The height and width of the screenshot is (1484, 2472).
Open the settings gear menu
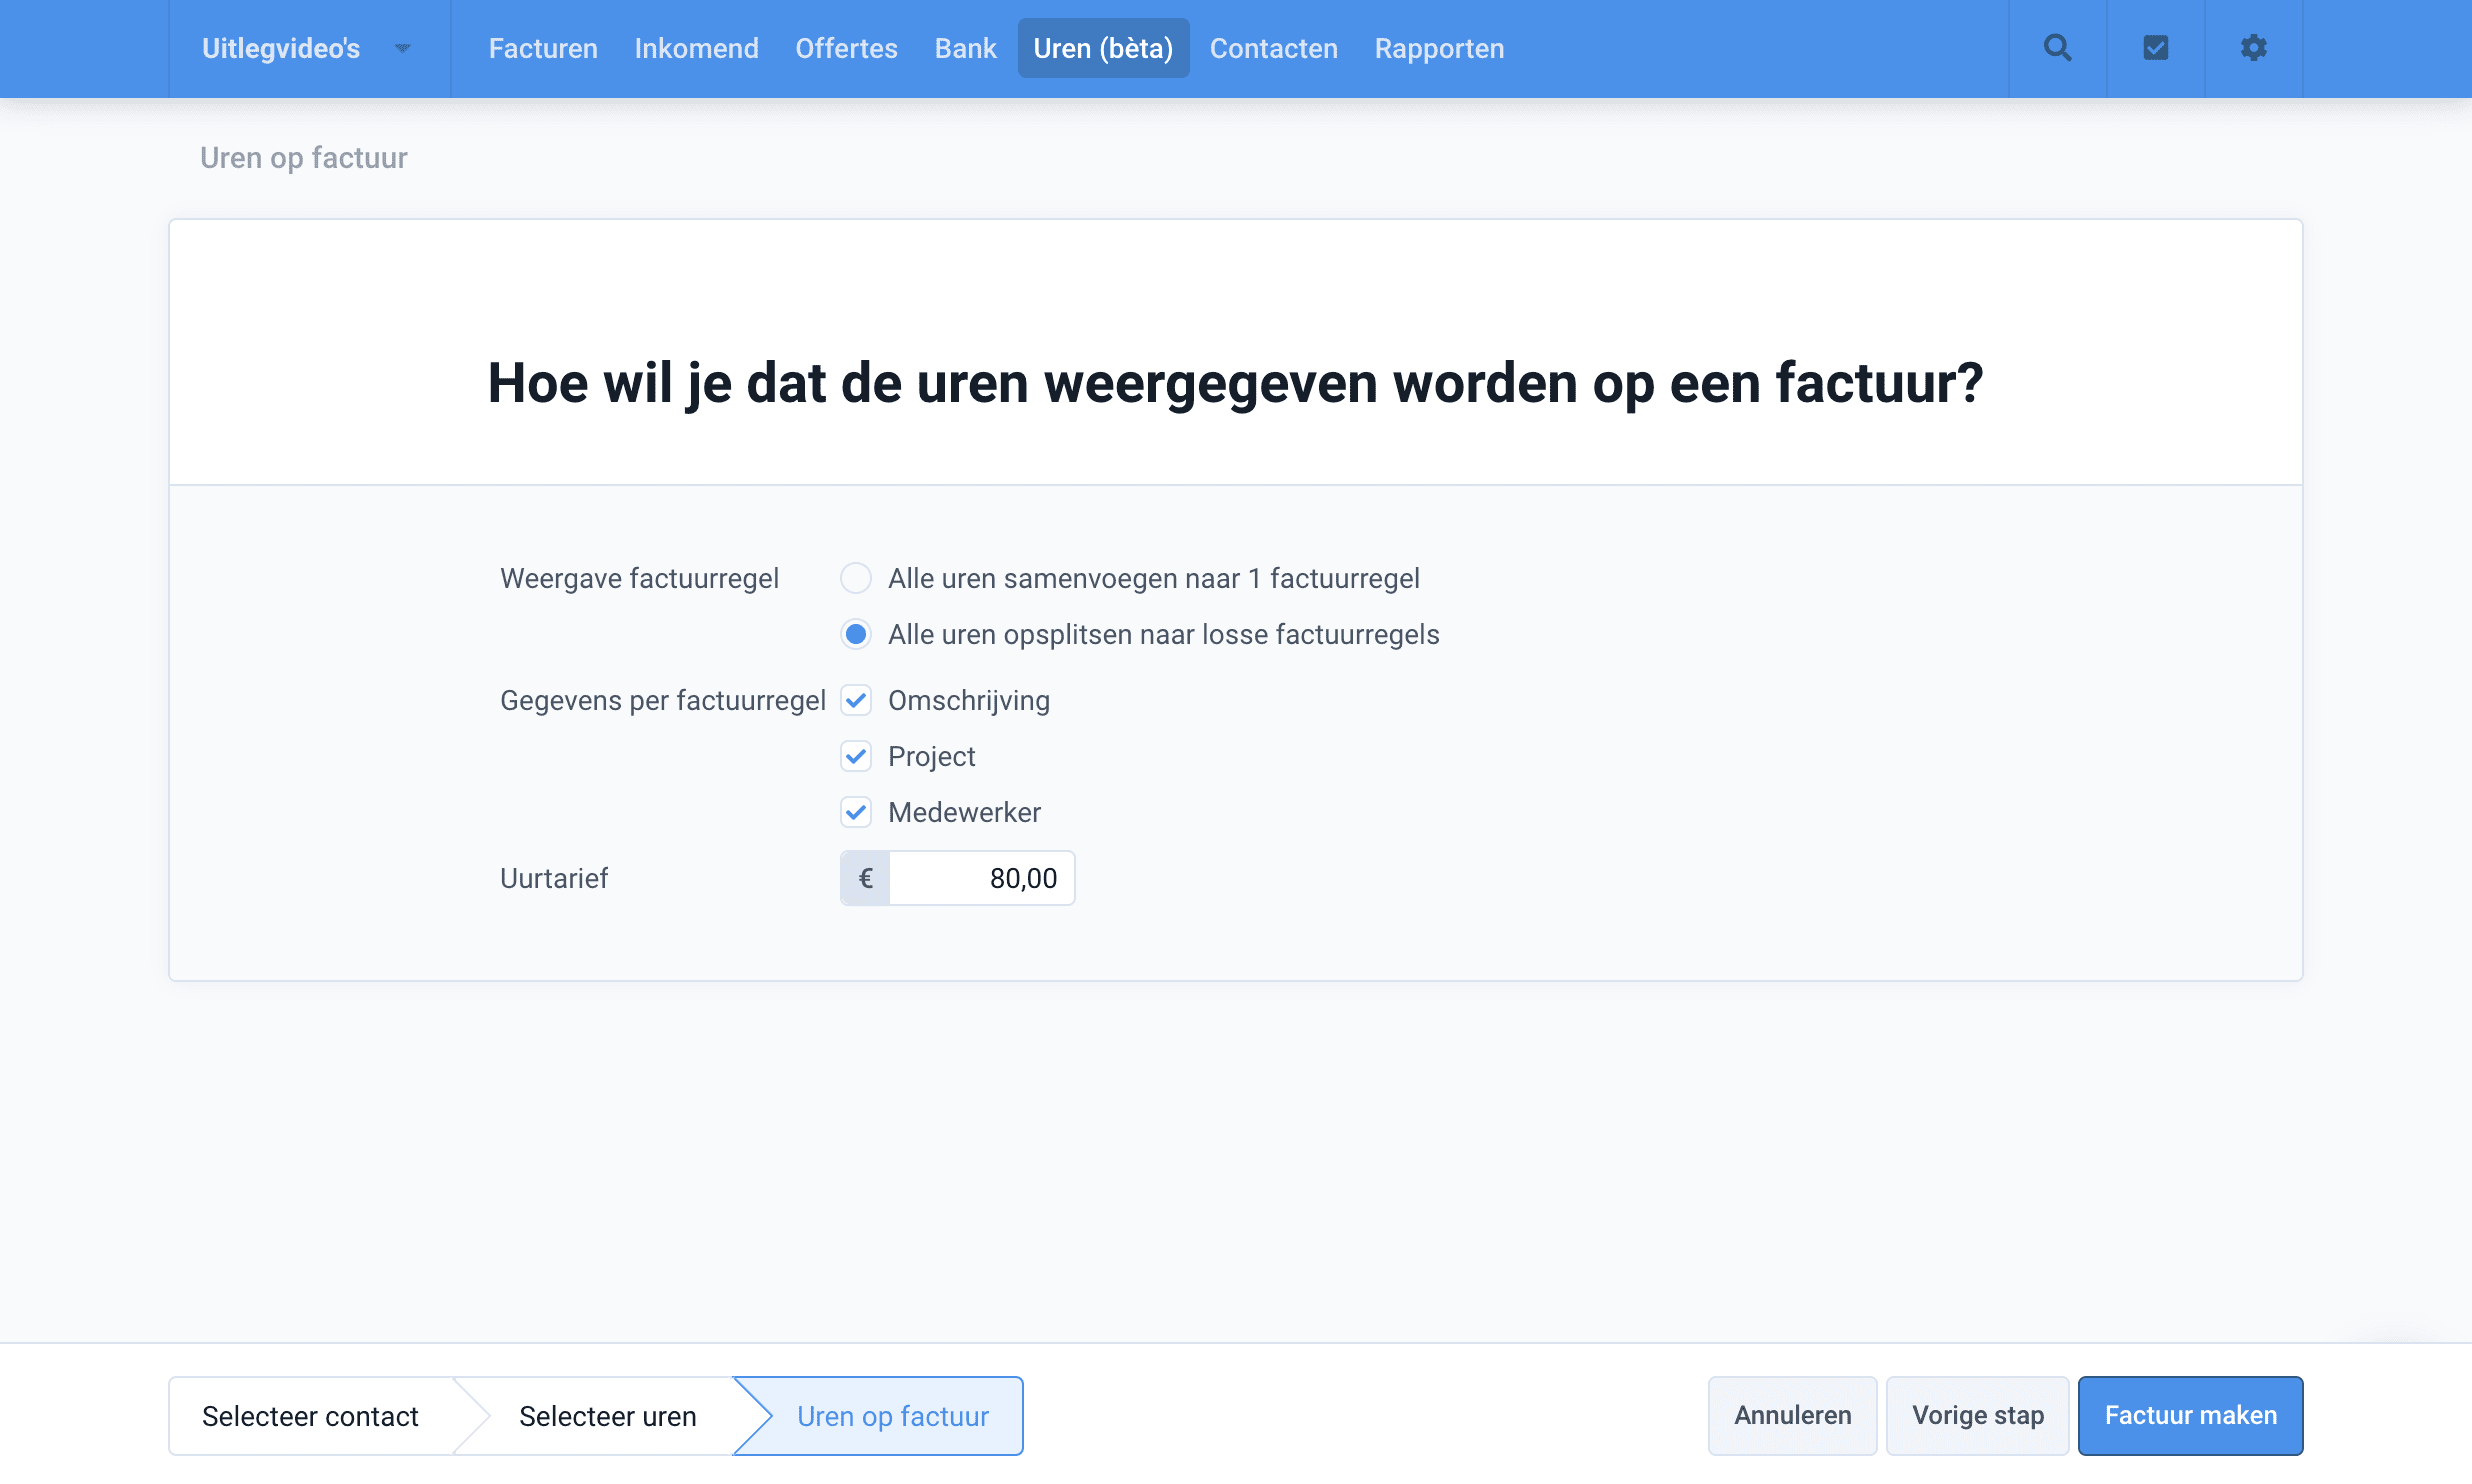2253,47
